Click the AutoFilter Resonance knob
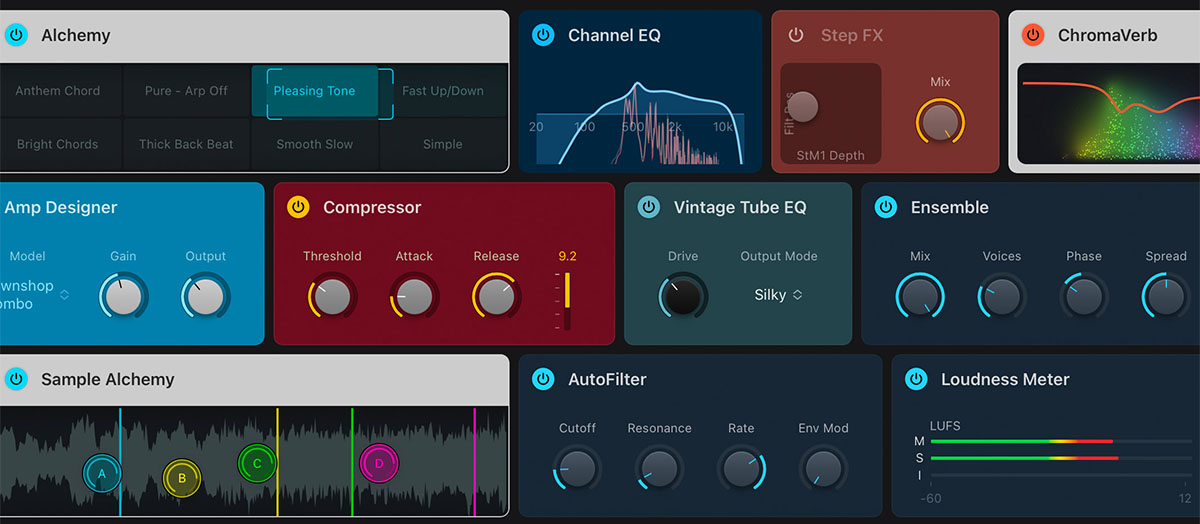Viewport: 1200px width, 524px height. click(x=659, y=468)
